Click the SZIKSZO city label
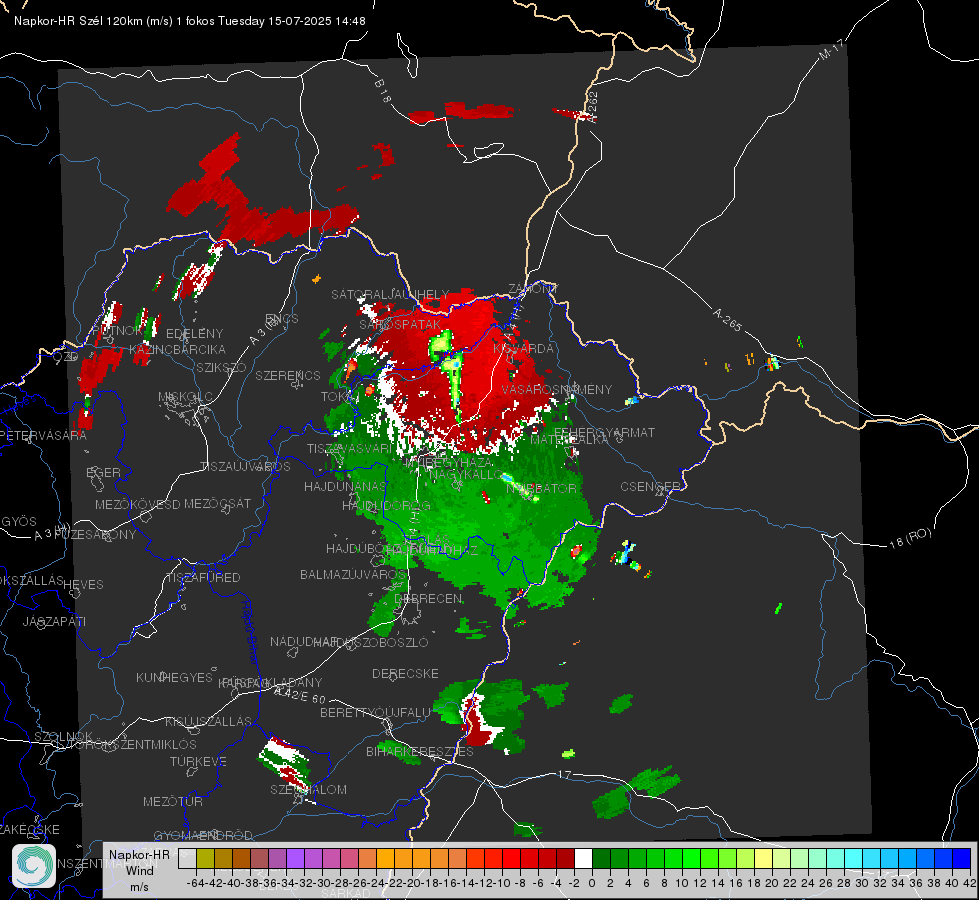The height and width of the screenshot is (900, 979). pos(221,367)
